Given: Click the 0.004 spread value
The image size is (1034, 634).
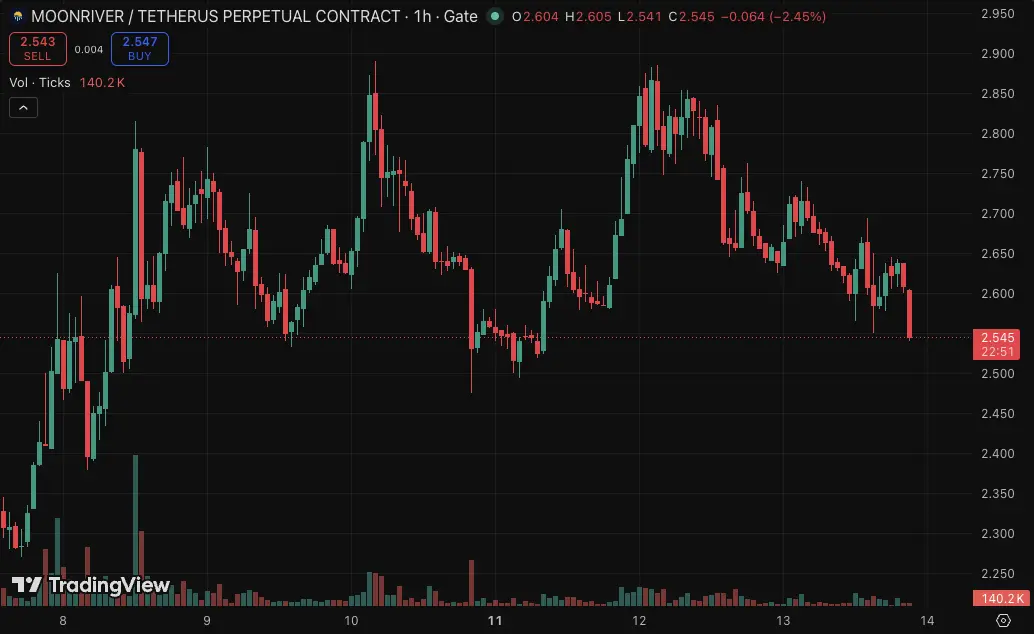Looking at the screenshot, I should (88, 49).
